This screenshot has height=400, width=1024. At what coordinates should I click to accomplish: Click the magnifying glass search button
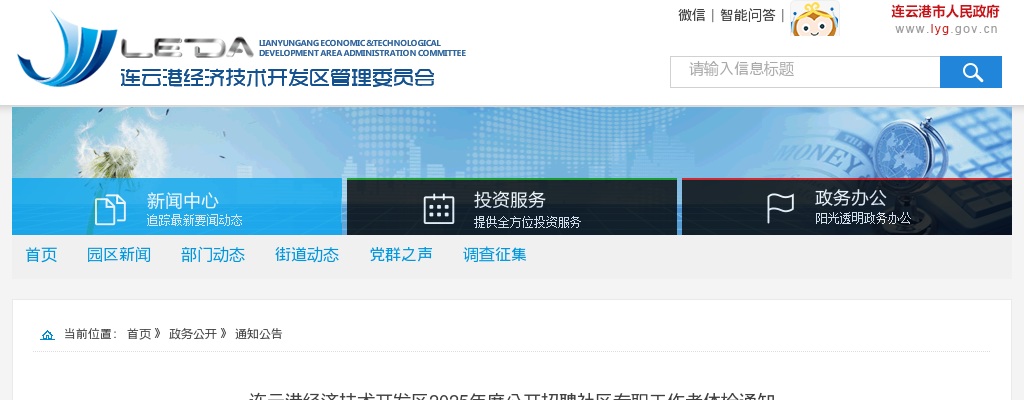pos(970,72)
